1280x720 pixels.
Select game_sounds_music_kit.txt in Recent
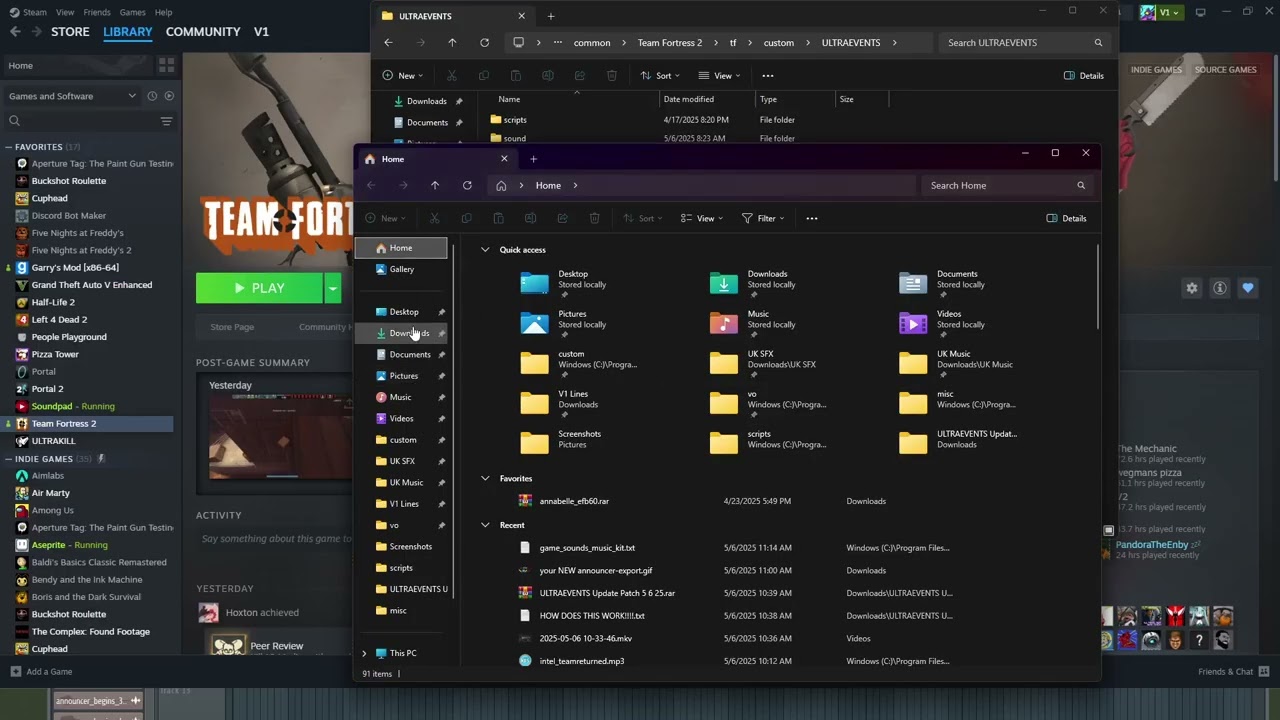coord(587,548)
